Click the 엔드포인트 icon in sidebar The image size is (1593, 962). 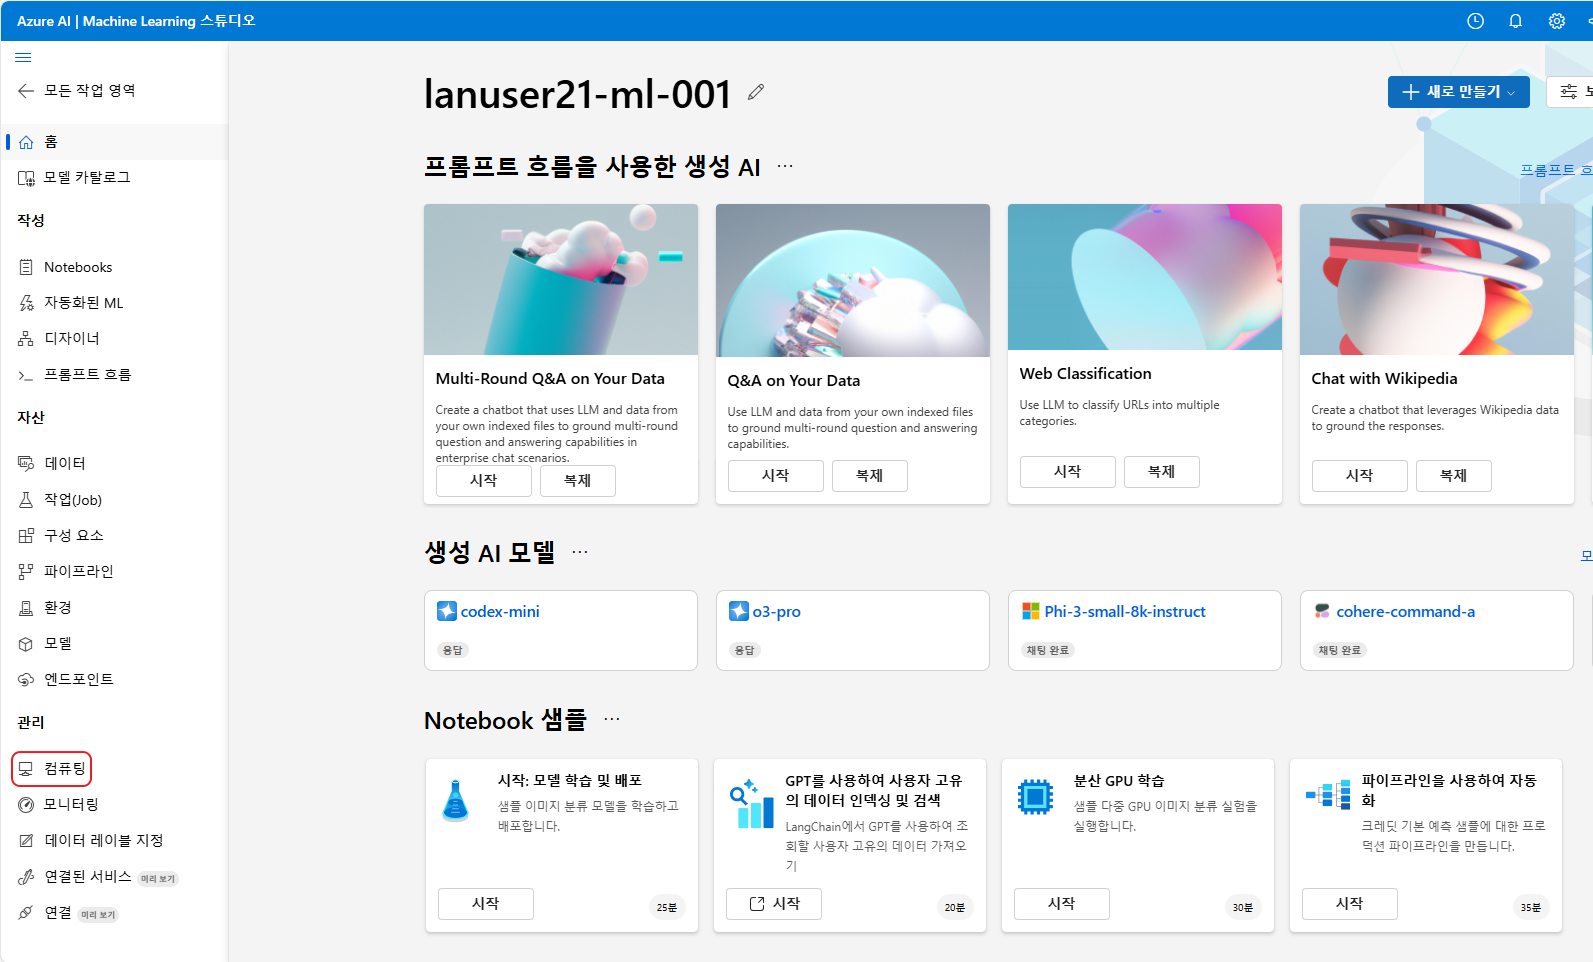point(26,680)
